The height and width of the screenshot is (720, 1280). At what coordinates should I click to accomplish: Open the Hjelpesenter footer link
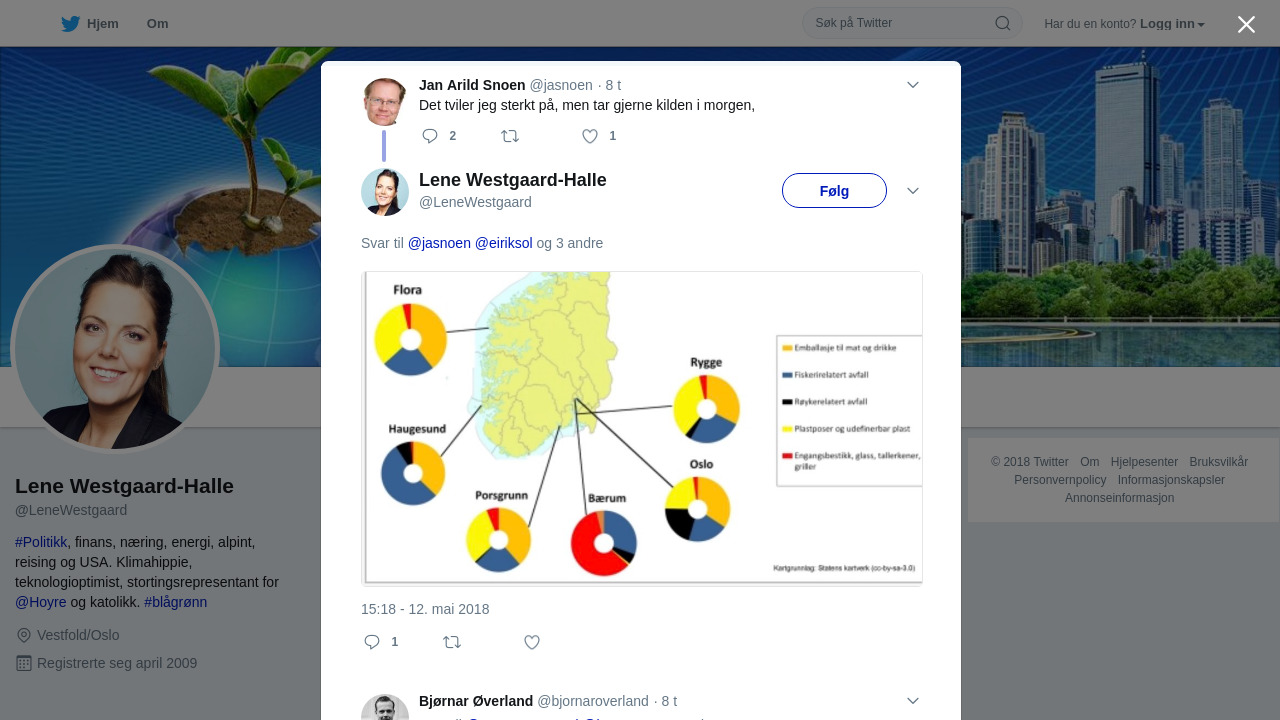pos(1144,462)
